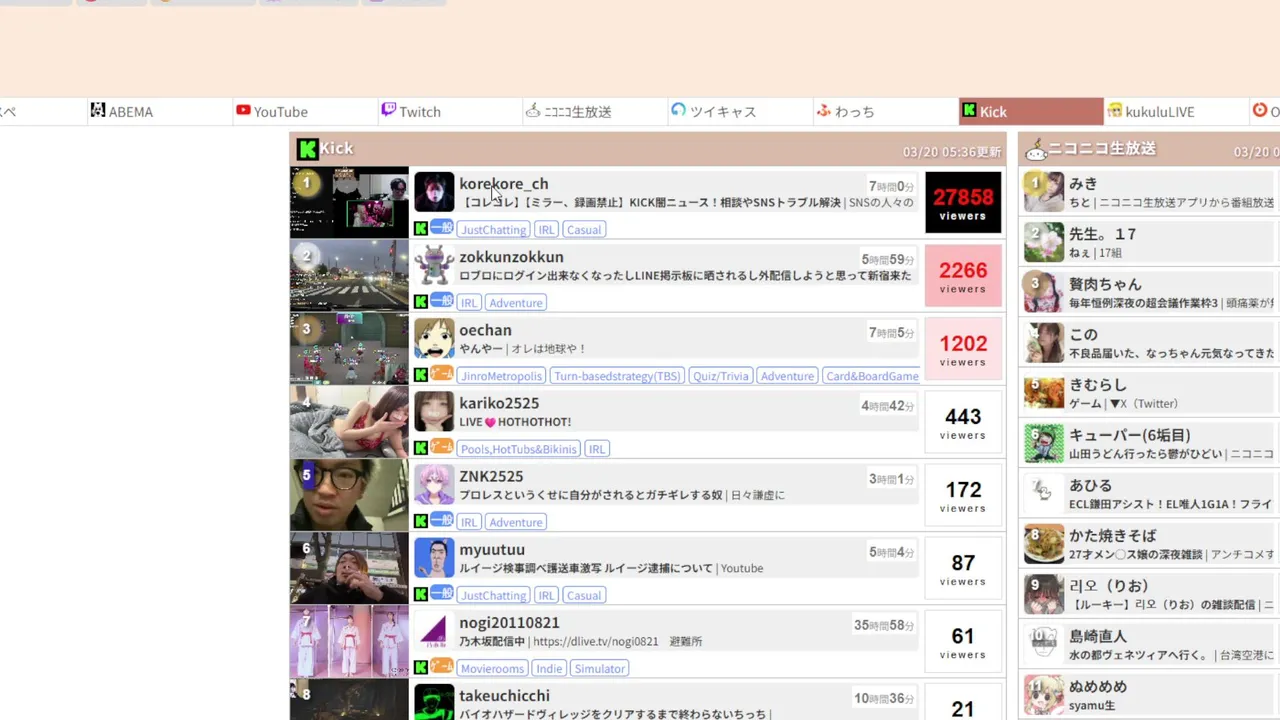Image resolution: width=1280 pixels, height=720 pixels.
Task: Click 27858 viewers count box
Action: [963, 203]
